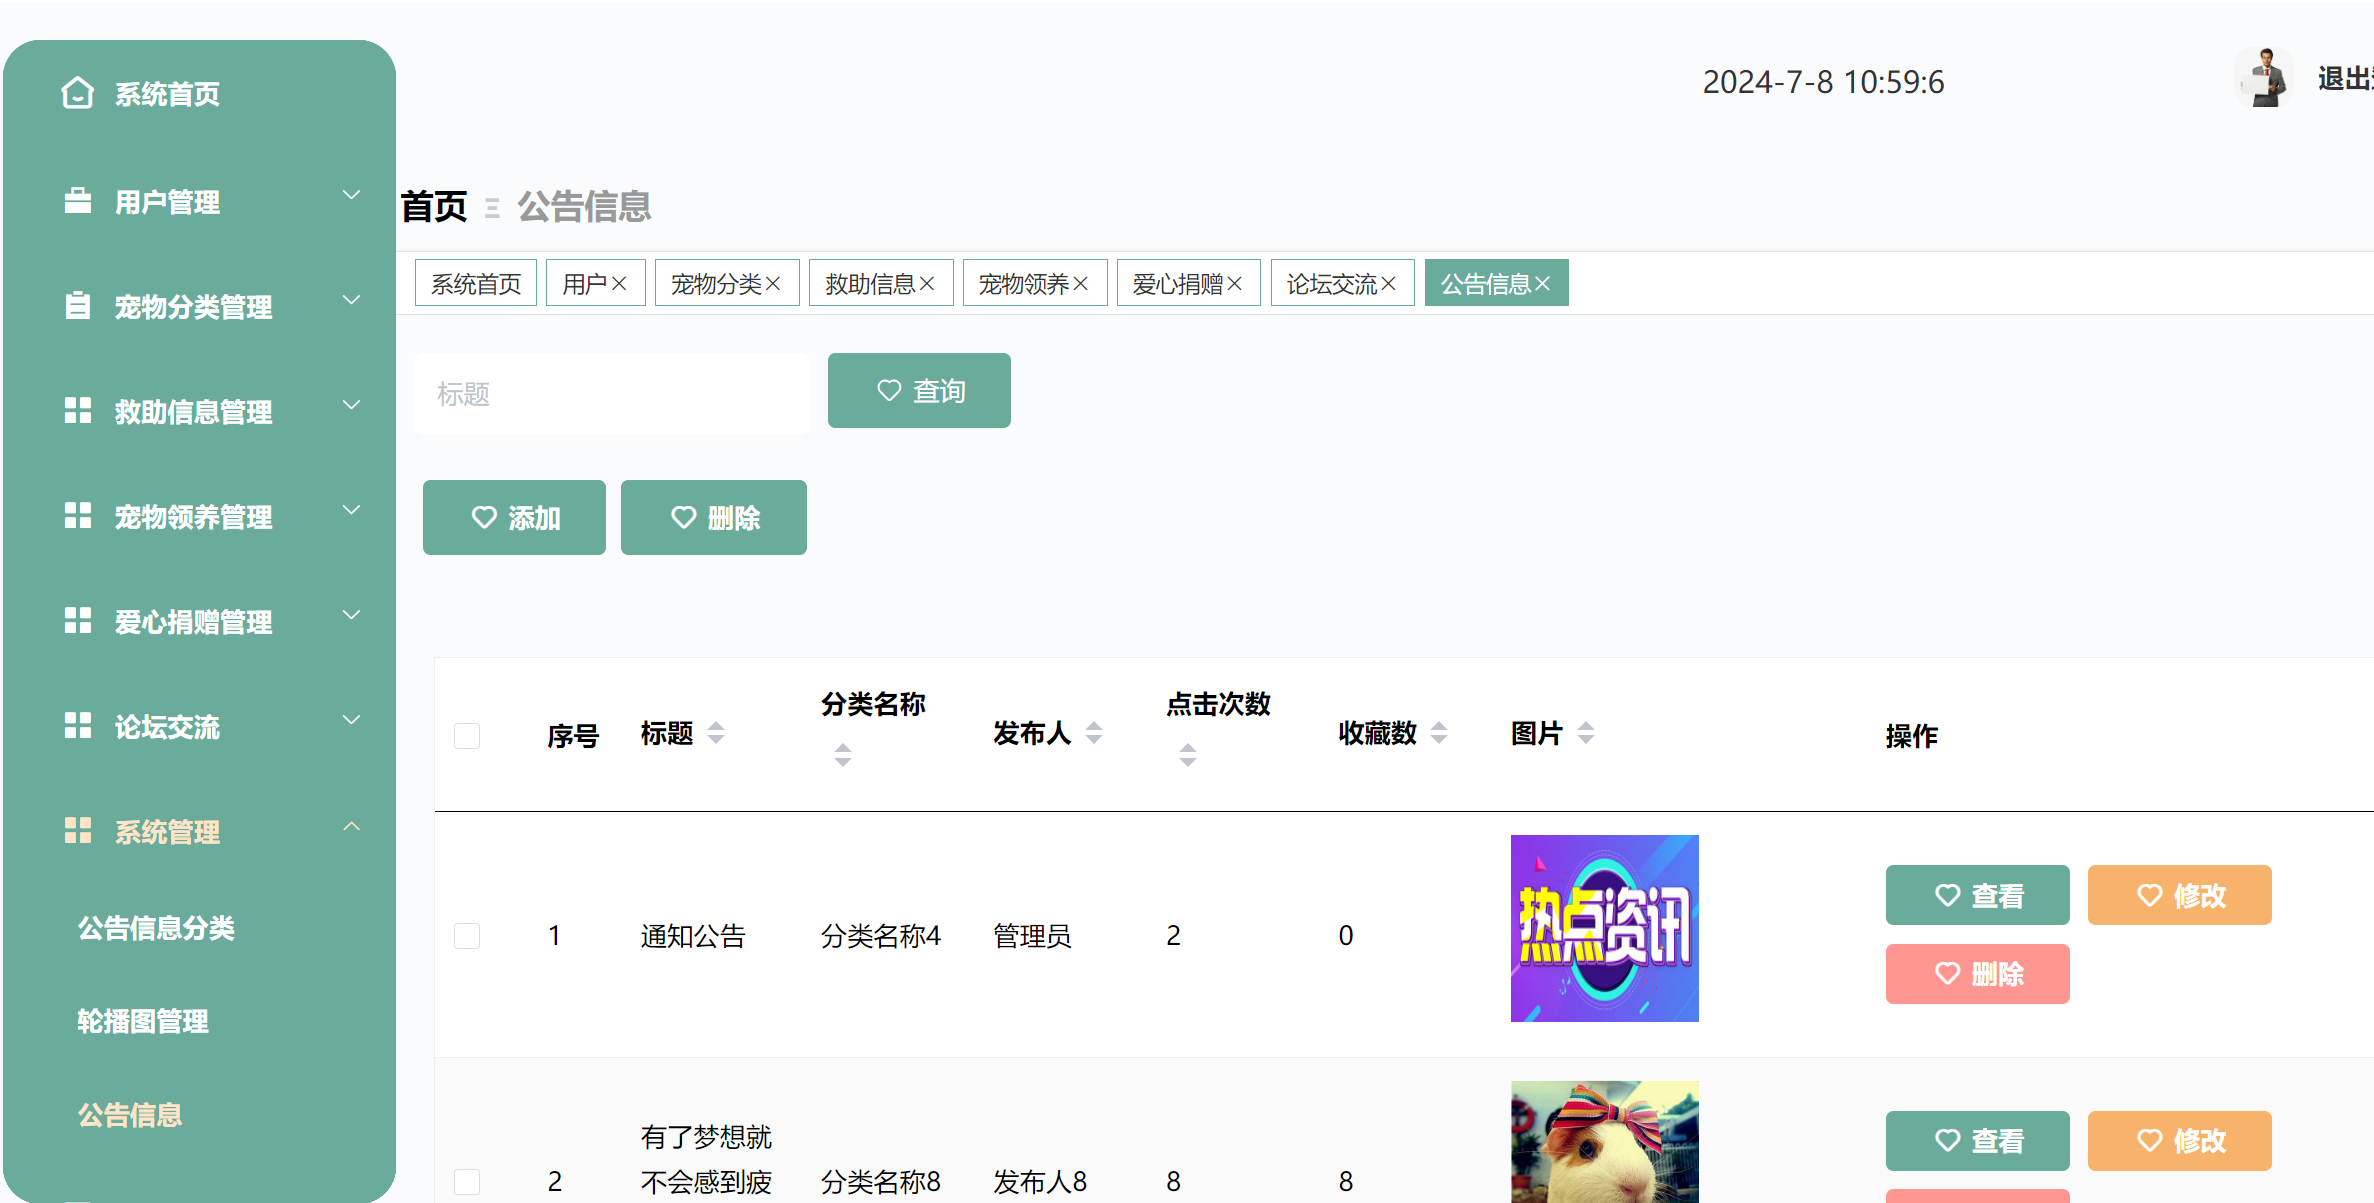Check the select-all checkbox in the table header
This screenshot has height=1203, width=2374.
(467, 735)
